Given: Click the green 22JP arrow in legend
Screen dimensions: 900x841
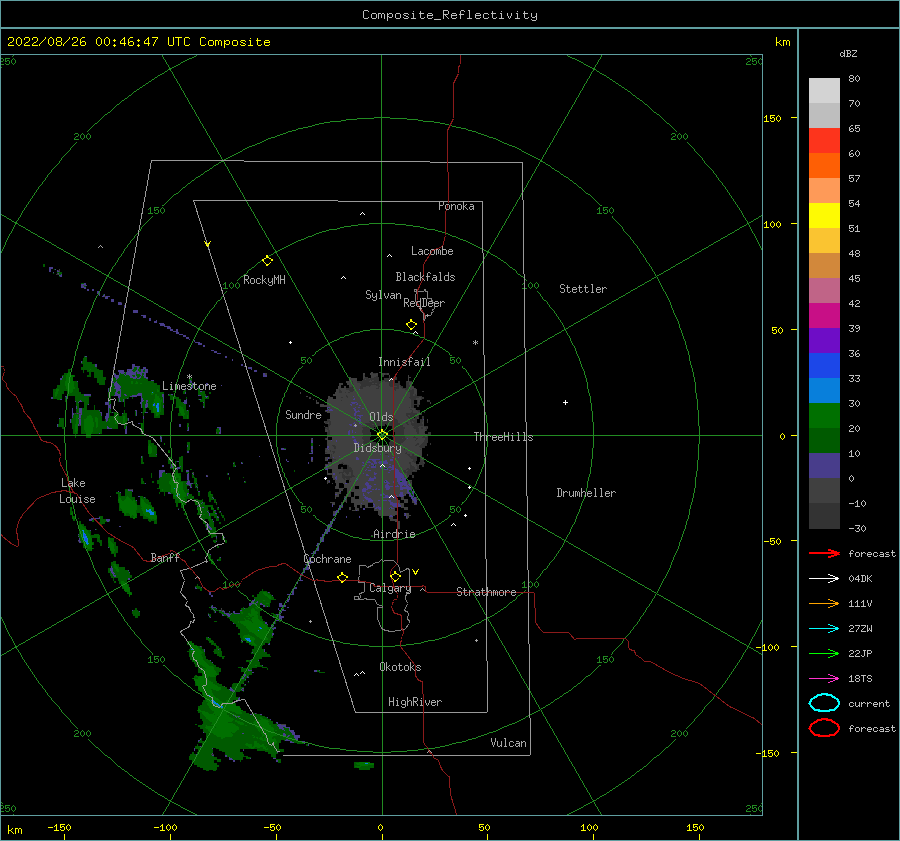Looking at the screenshot, I should tap(824, 653).
